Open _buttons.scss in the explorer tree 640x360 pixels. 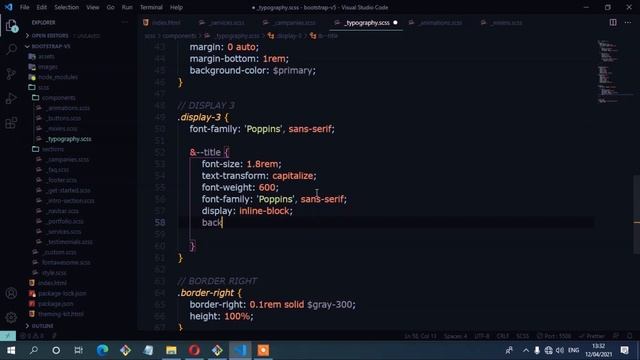click(64, 118)
